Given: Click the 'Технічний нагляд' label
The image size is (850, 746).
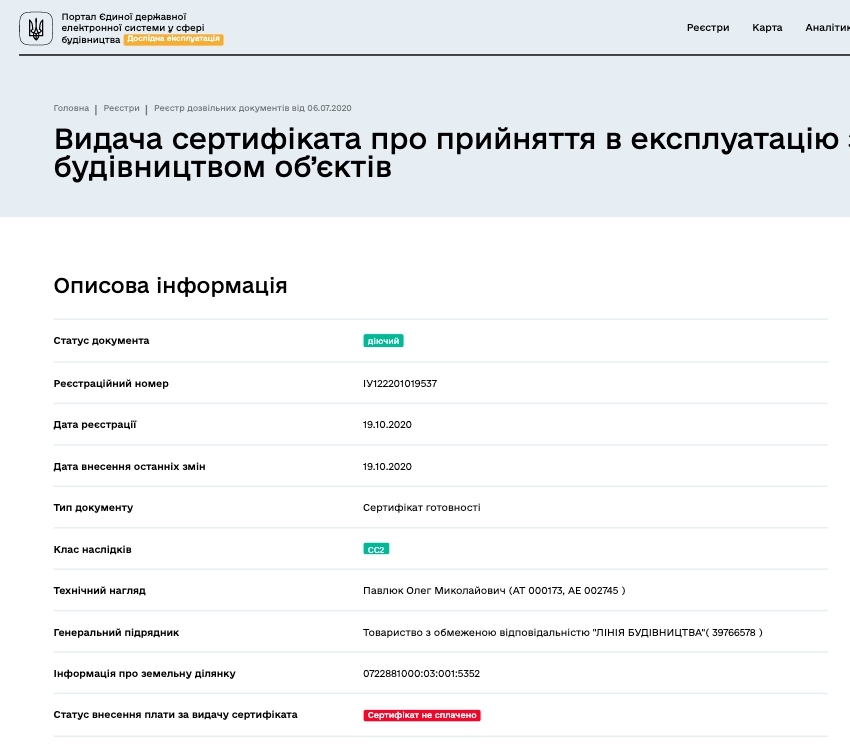Looking at the screenshot, I should pyautogui.click(x=99, y=590).
